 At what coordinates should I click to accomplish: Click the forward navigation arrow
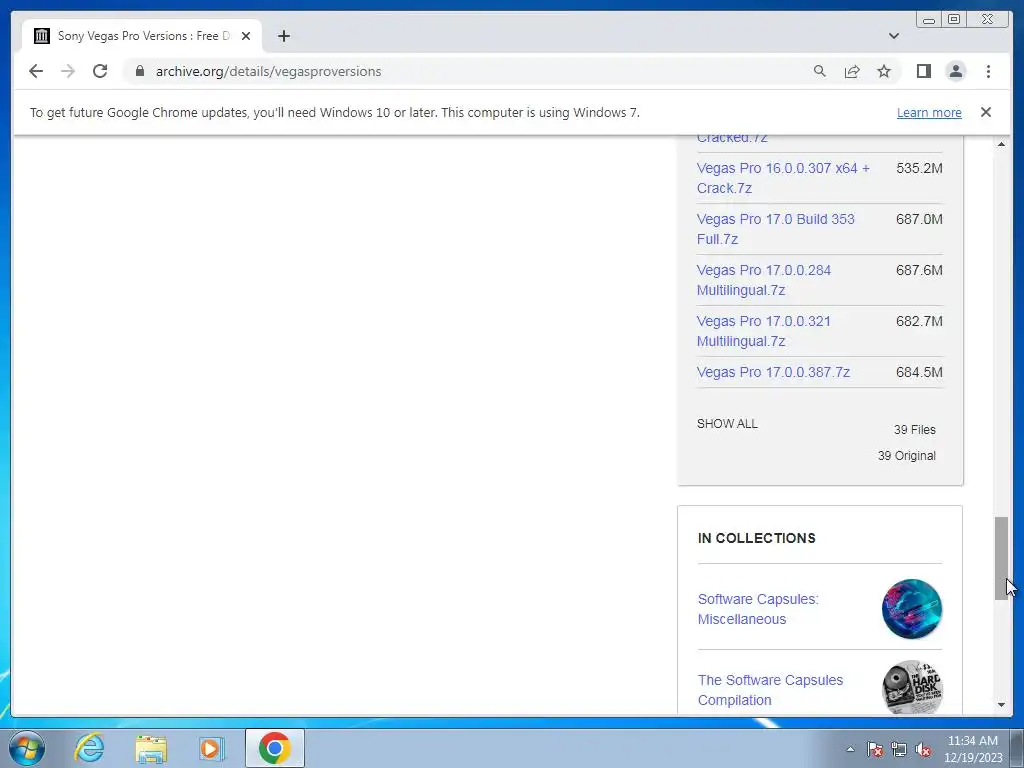coord(68,71)
